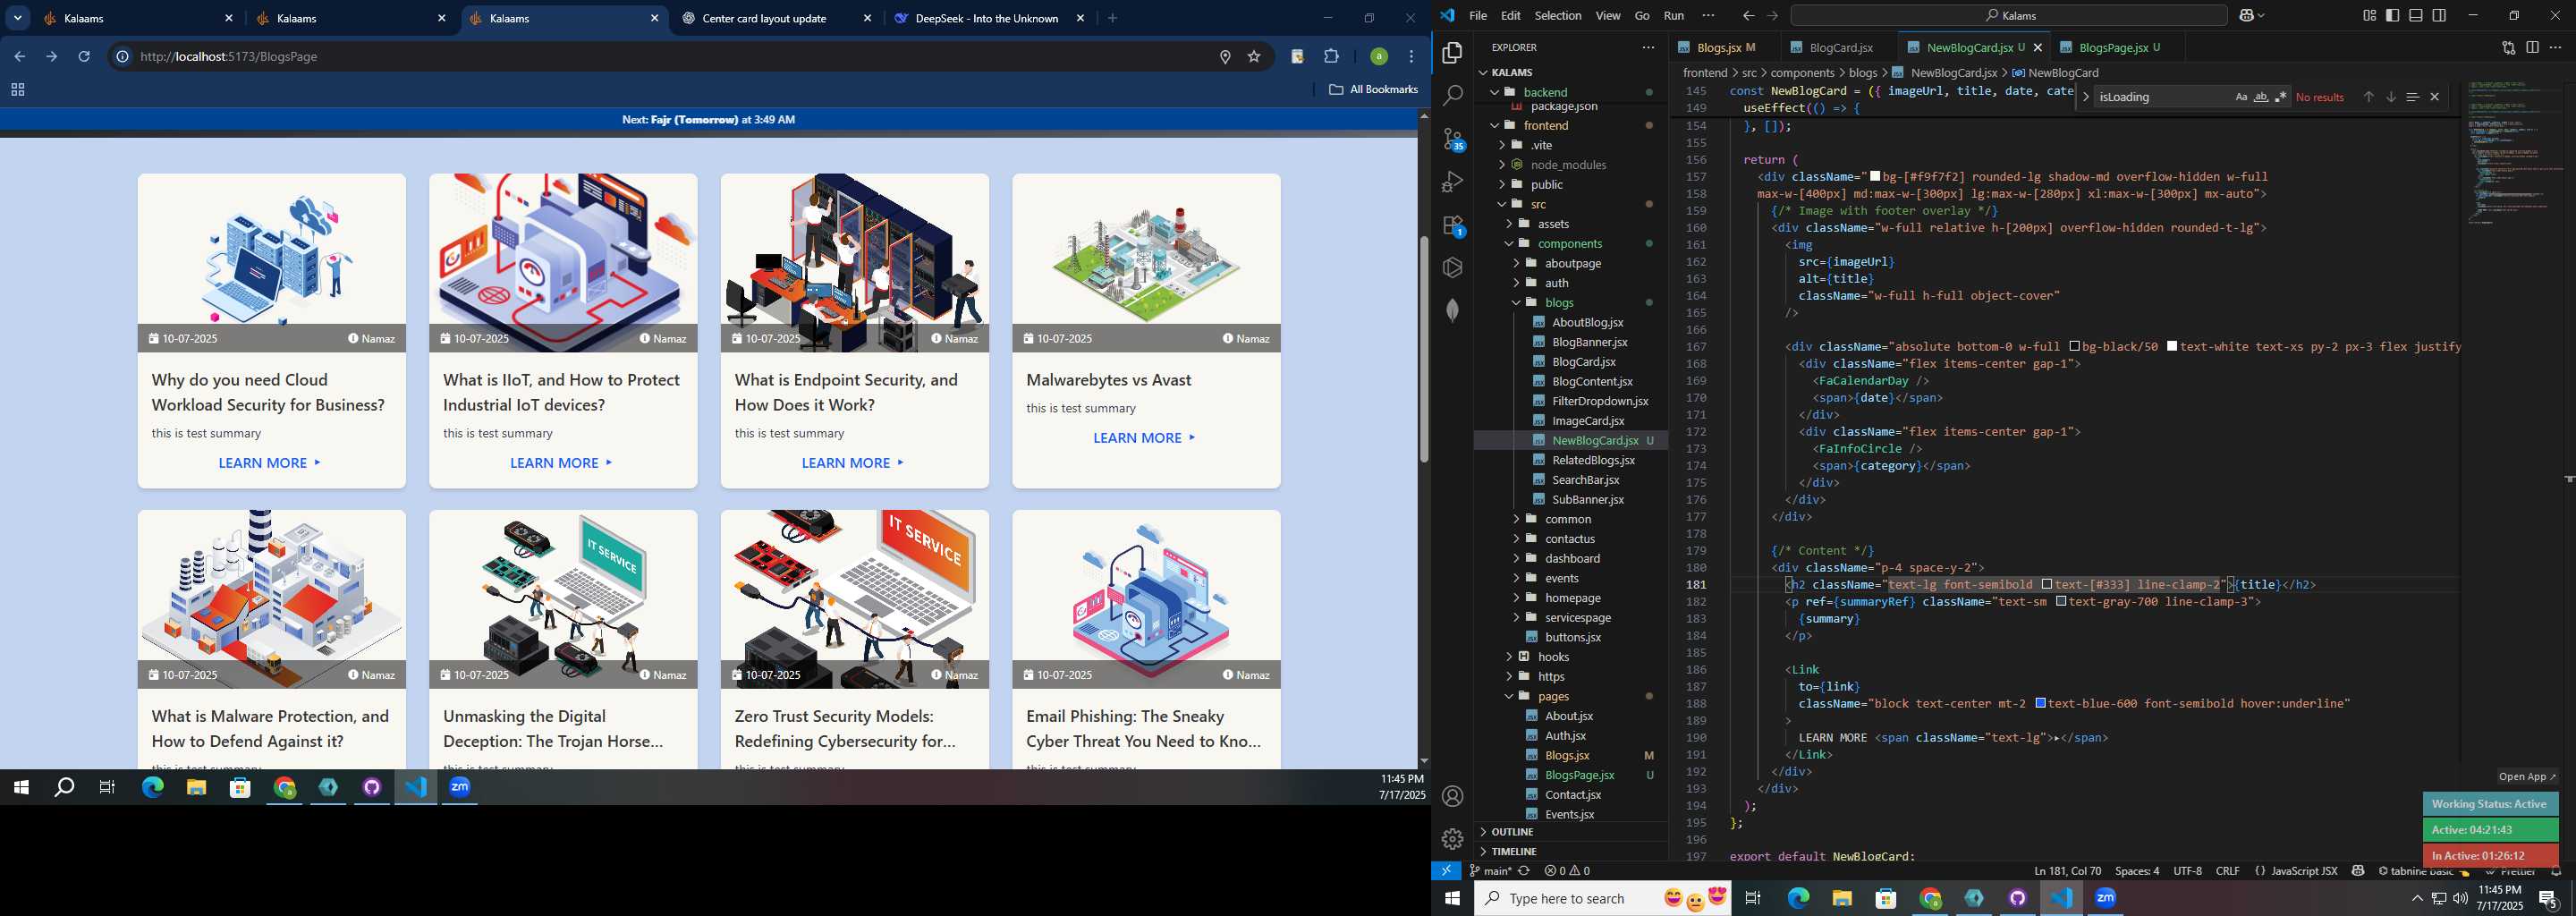Screen dimensions: 2576x916
Task: Open the Explorer view in VS Code activity bar
Action: tap(1452, 53)
